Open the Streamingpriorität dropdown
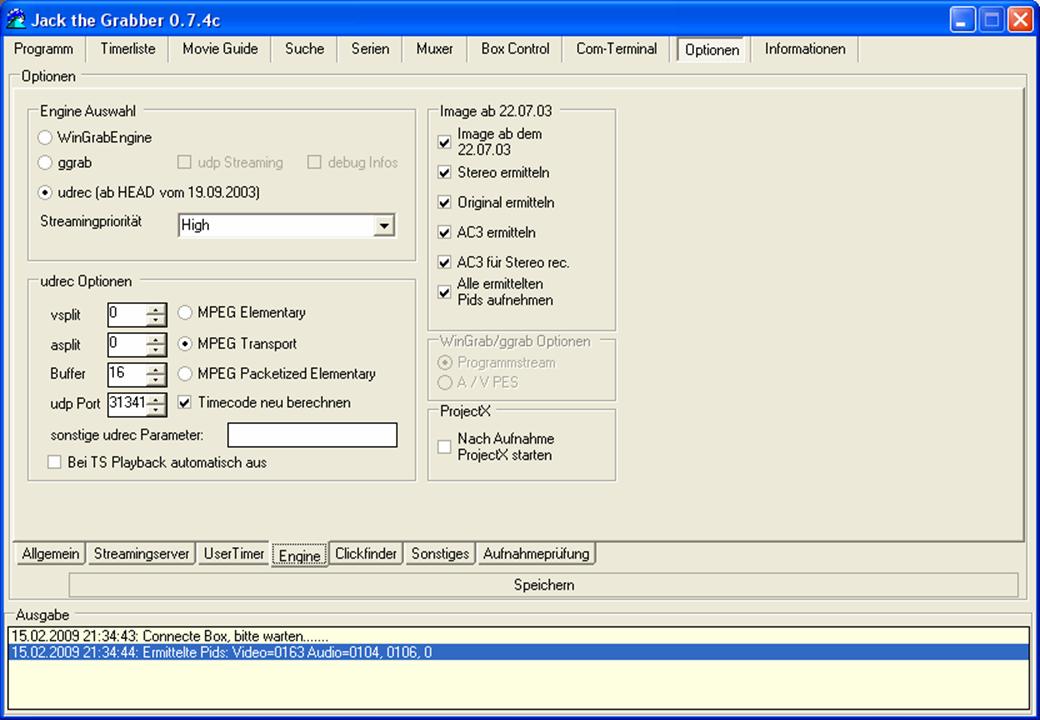 point(383,225)
